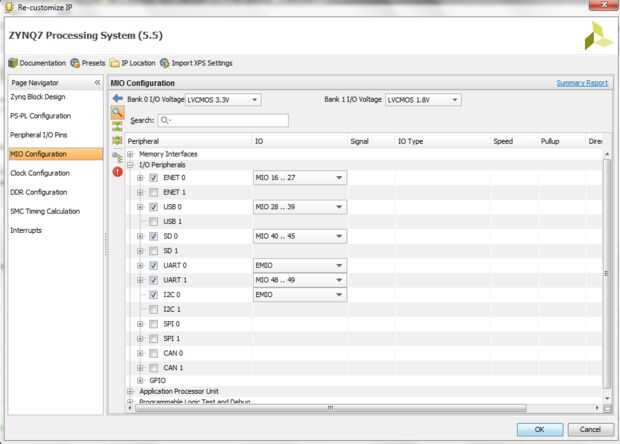
Task: Open the UART 0 EMIO dropdown
Action: click(x=300, y=265)
